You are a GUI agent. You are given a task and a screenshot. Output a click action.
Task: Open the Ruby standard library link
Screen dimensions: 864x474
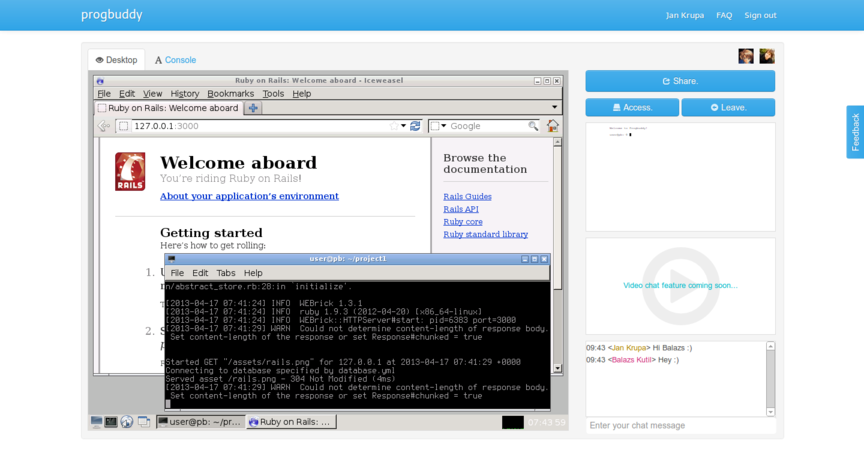(x=485, y=234)
